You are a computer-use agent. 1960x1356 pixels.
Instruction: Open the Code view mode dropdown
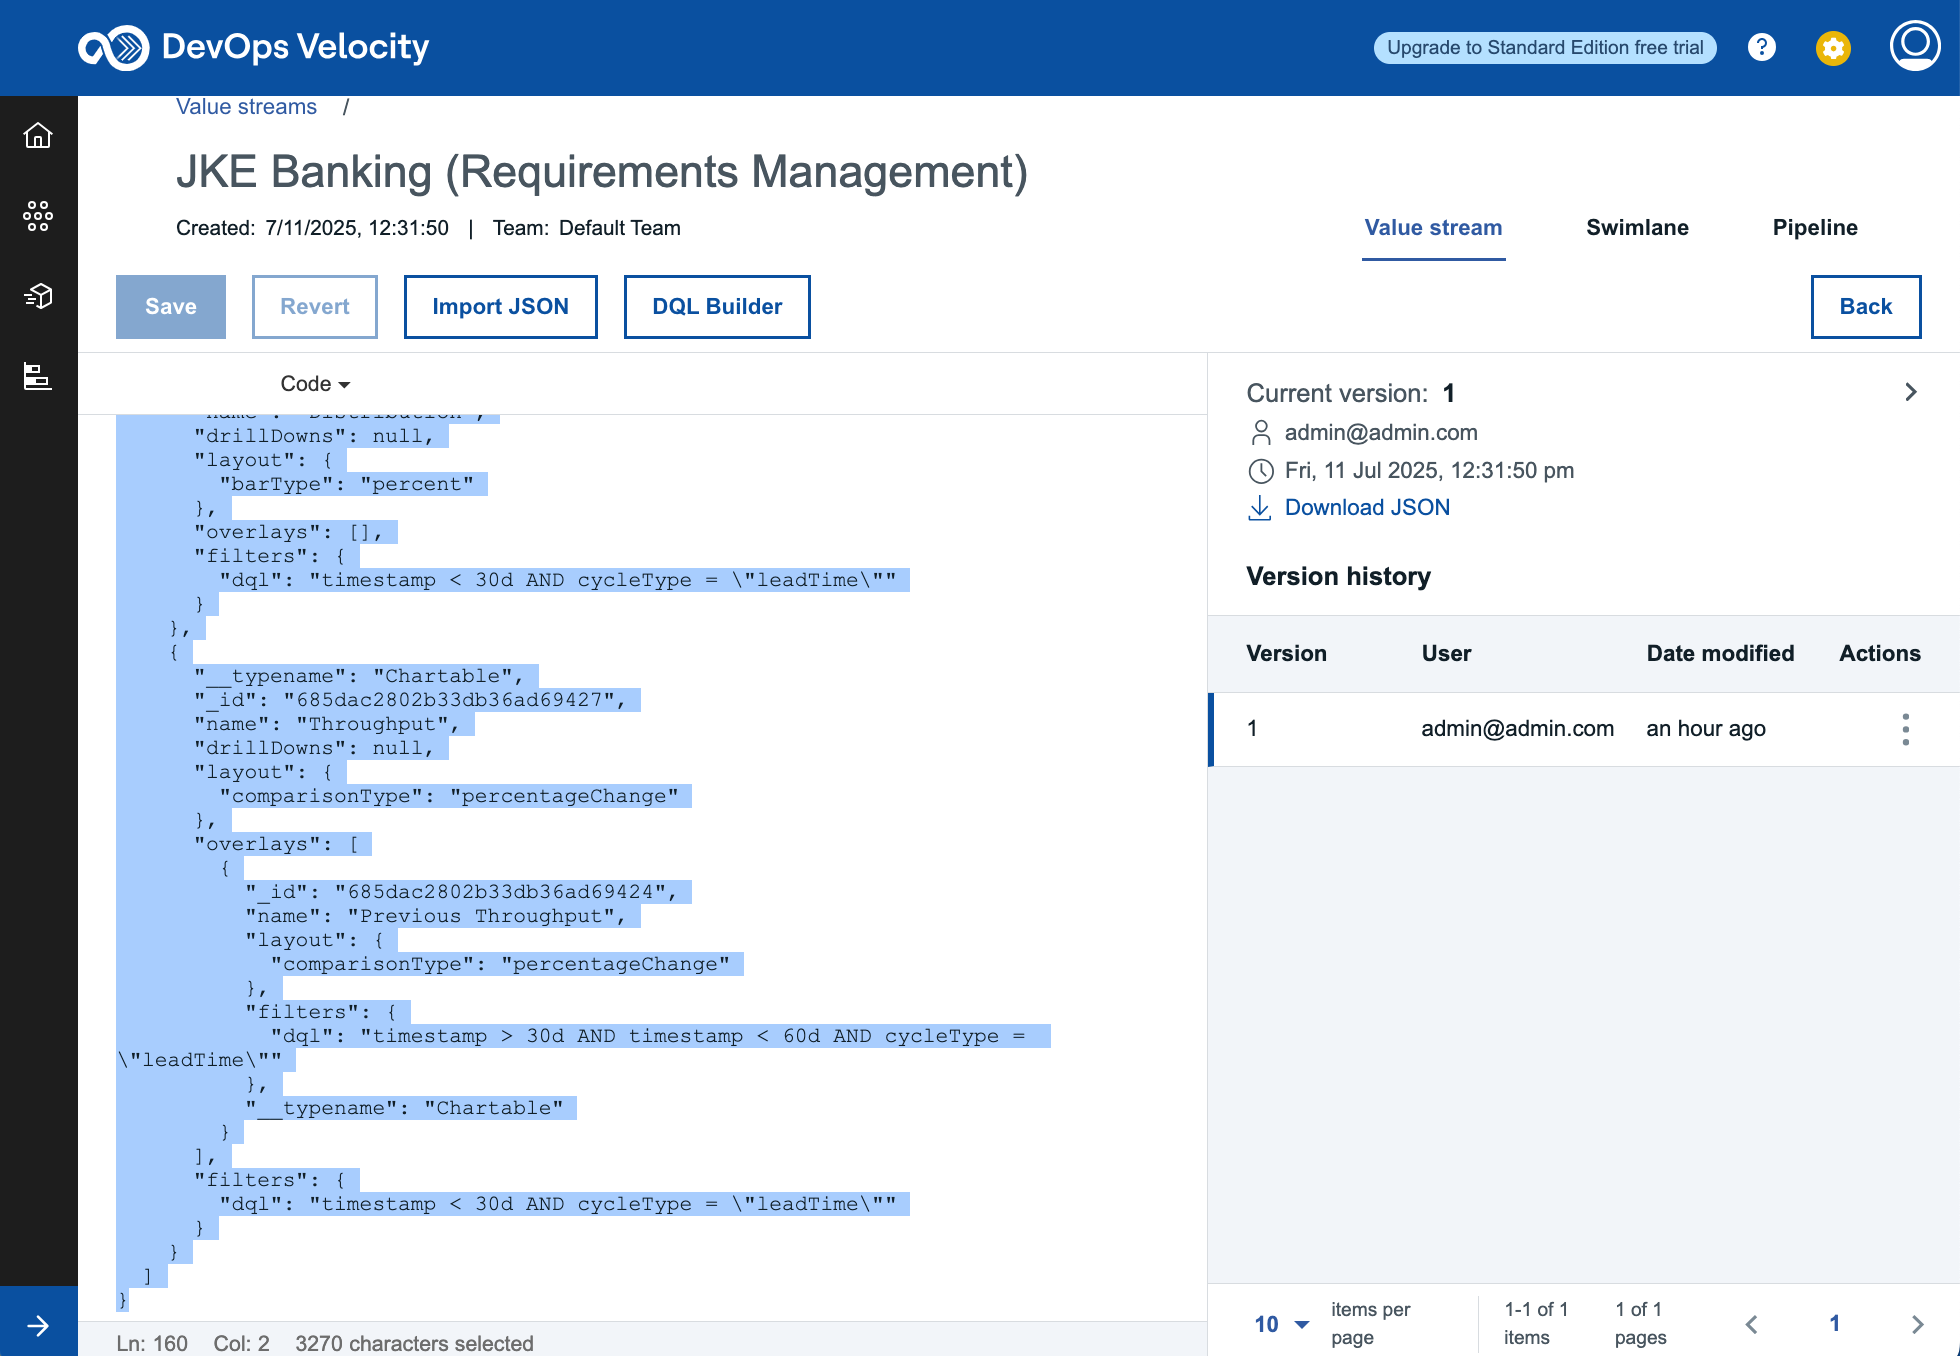click(315, 384)
